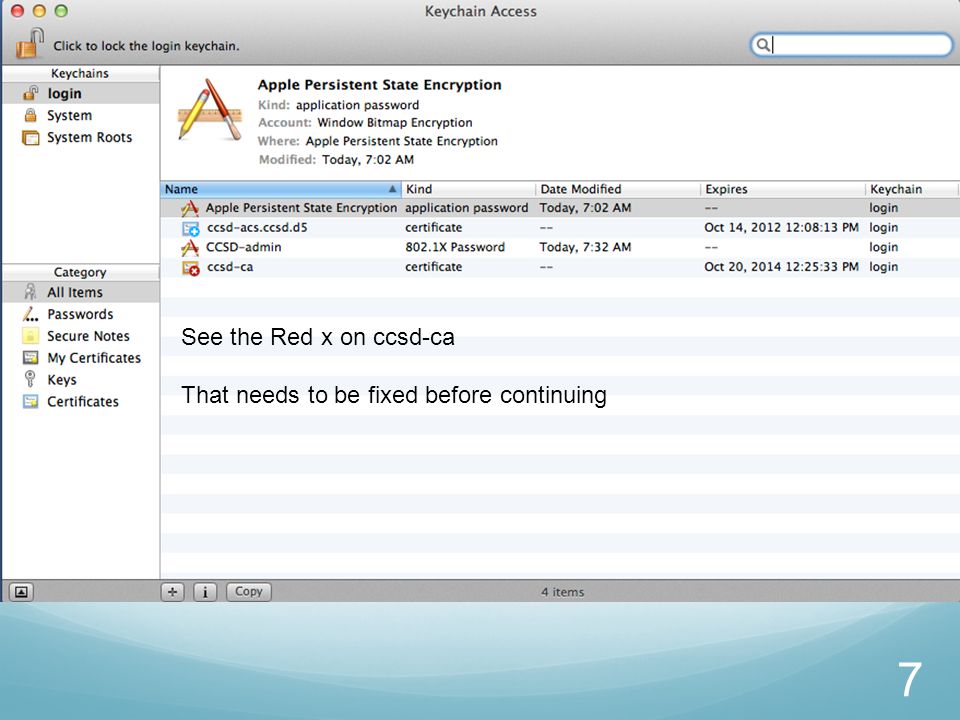Click the Apple Persistent State Encryption row icon
This screenshot has width=960, height=720.
[190, 208]
